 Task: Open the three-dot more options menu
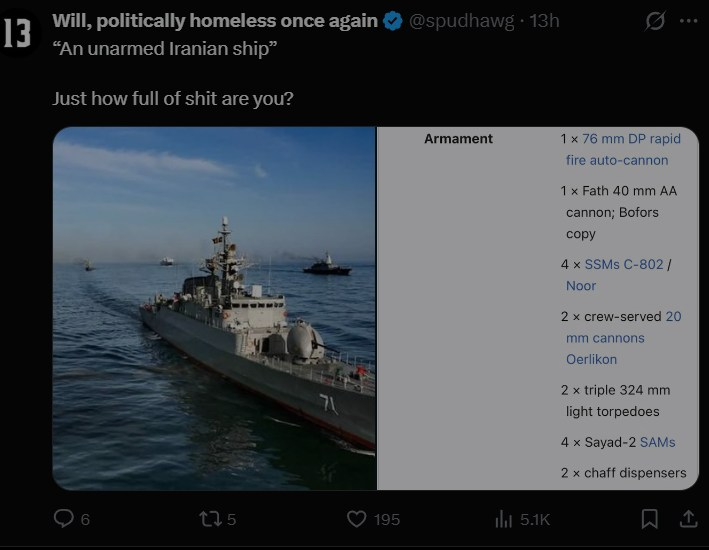(689, 21)
